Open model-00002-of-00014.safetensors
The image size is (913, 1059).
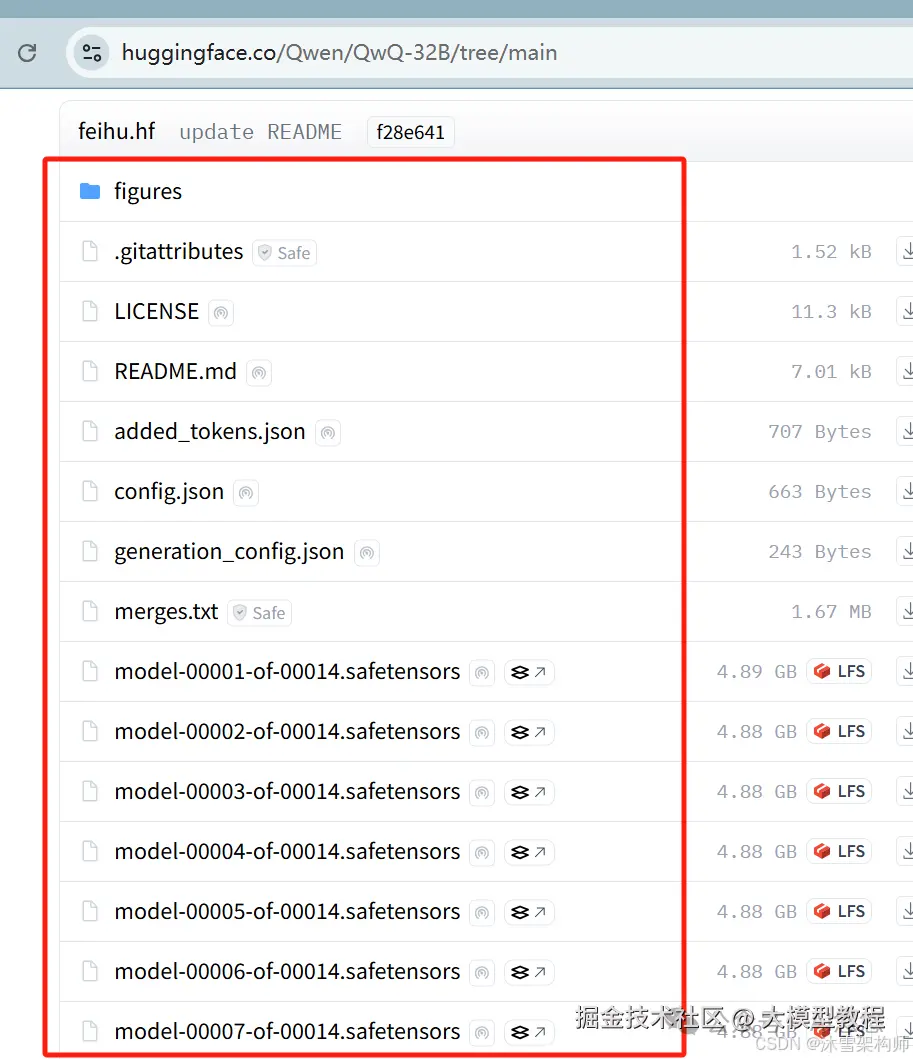287,732
